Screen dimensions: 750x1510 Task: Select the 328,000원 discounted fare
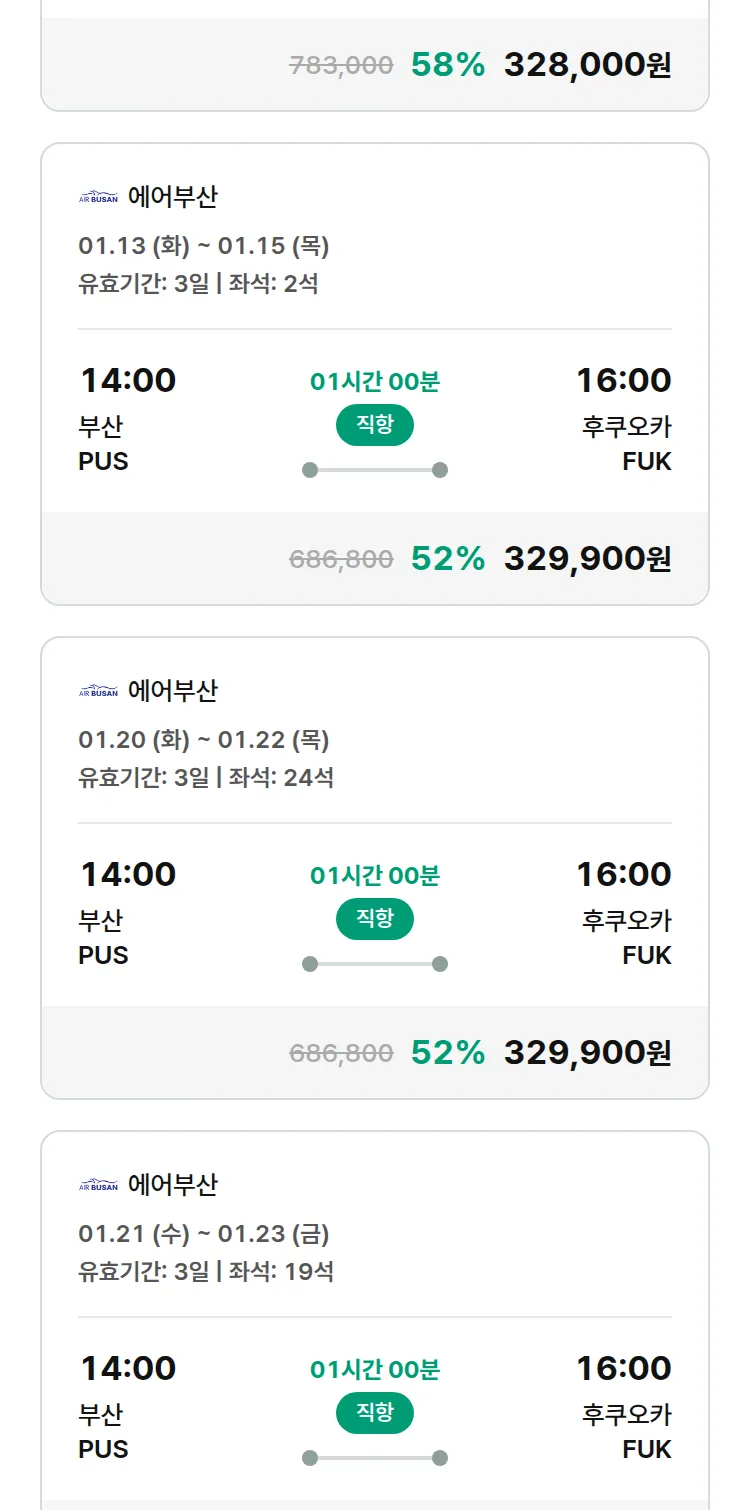[x=587, y=65]
